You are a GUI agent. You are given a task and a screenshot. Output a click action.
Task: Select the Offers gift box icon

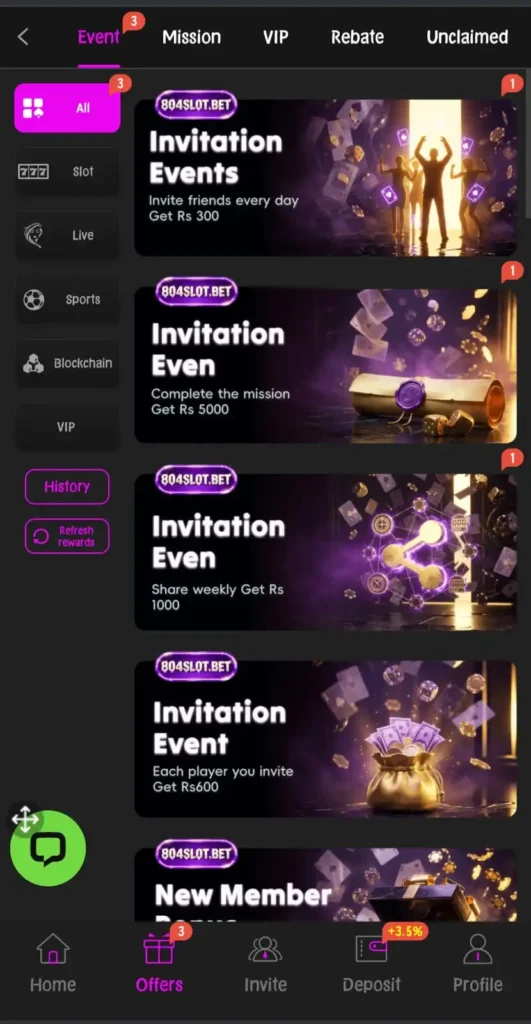[159, 949]
